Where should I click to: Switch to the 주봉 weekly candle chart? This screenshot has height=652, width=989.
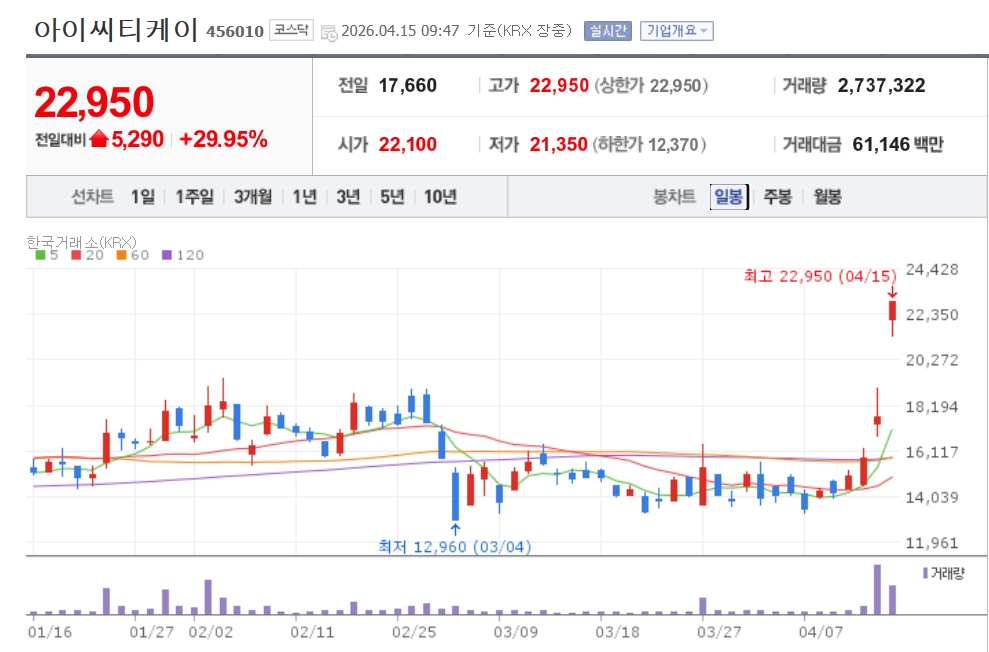pos(777,197)
